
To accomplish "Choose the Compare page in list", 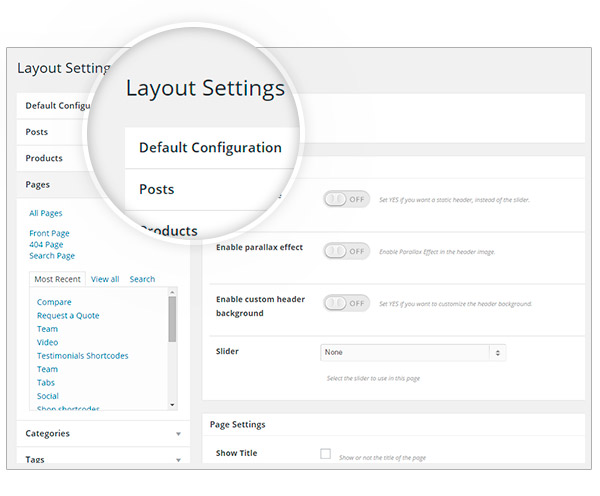I will click(54, 302).
